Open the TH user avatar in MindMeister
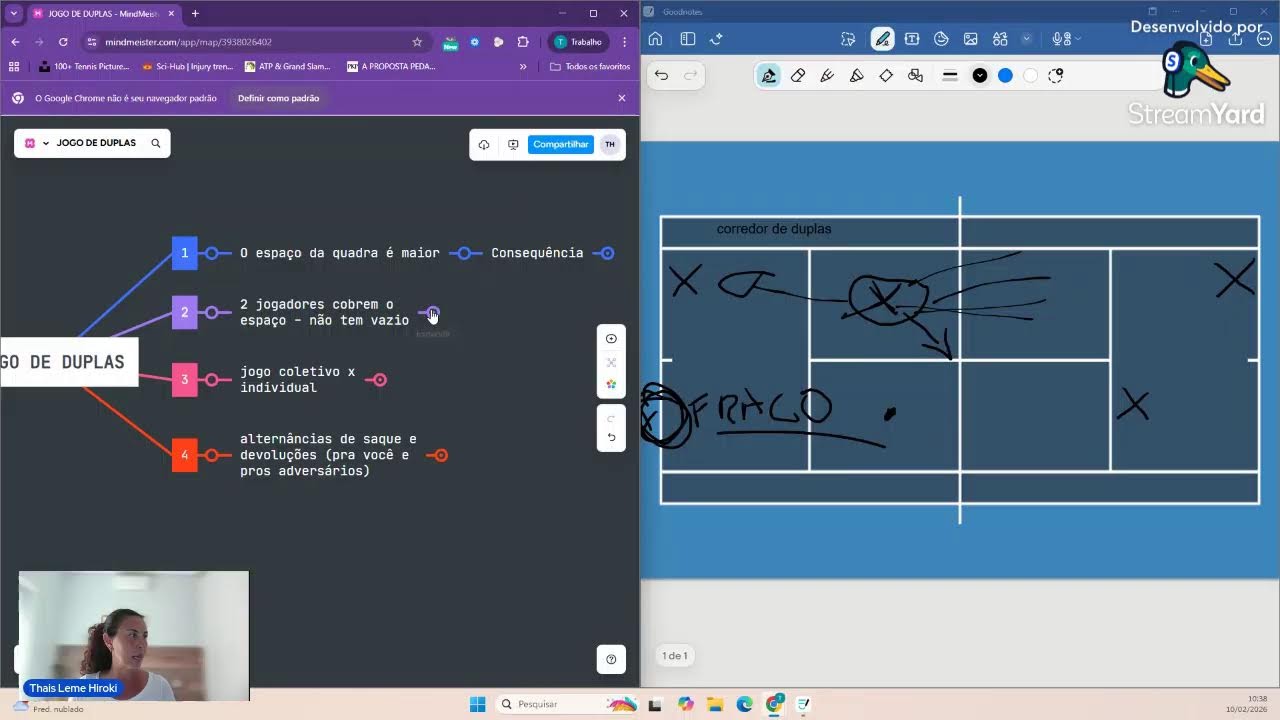The image size is (1280, 720). pyautogui.click(x=610, y=144)
